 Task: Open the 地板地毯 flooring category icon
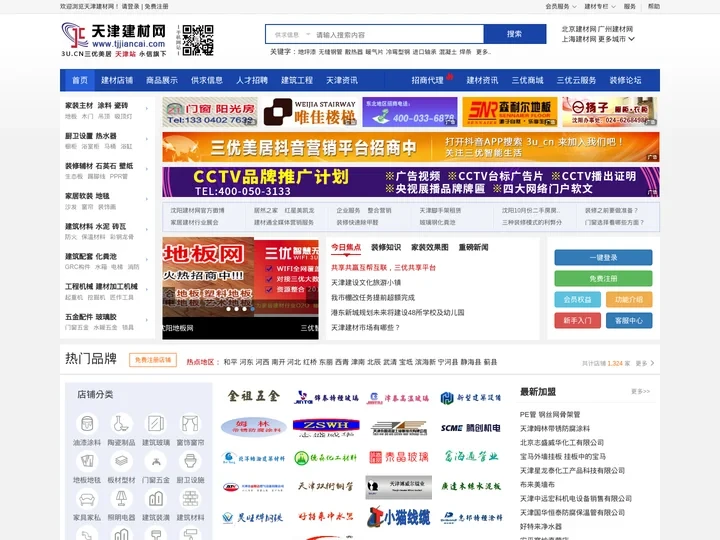pyautogui.click(x=87, y=461)
